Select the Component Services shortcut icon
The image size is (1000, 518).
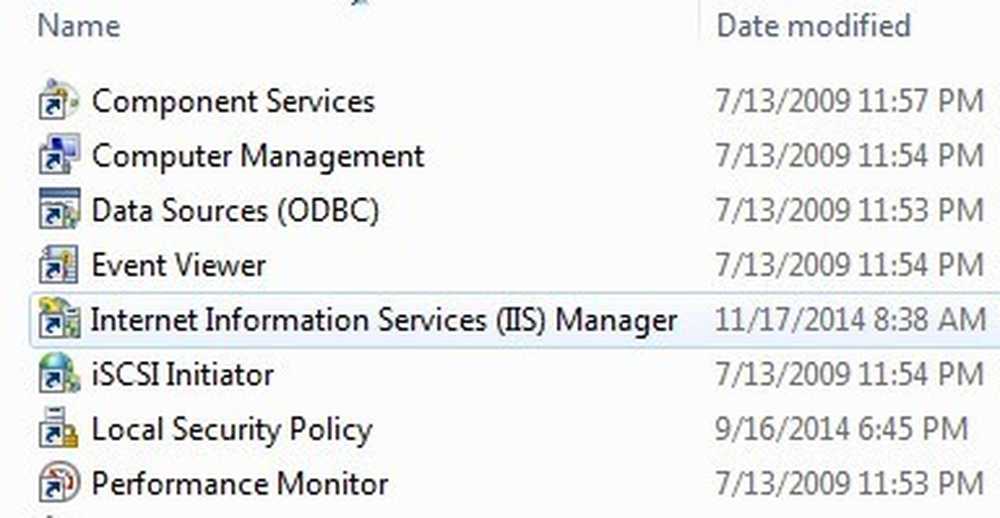point(59,101)
